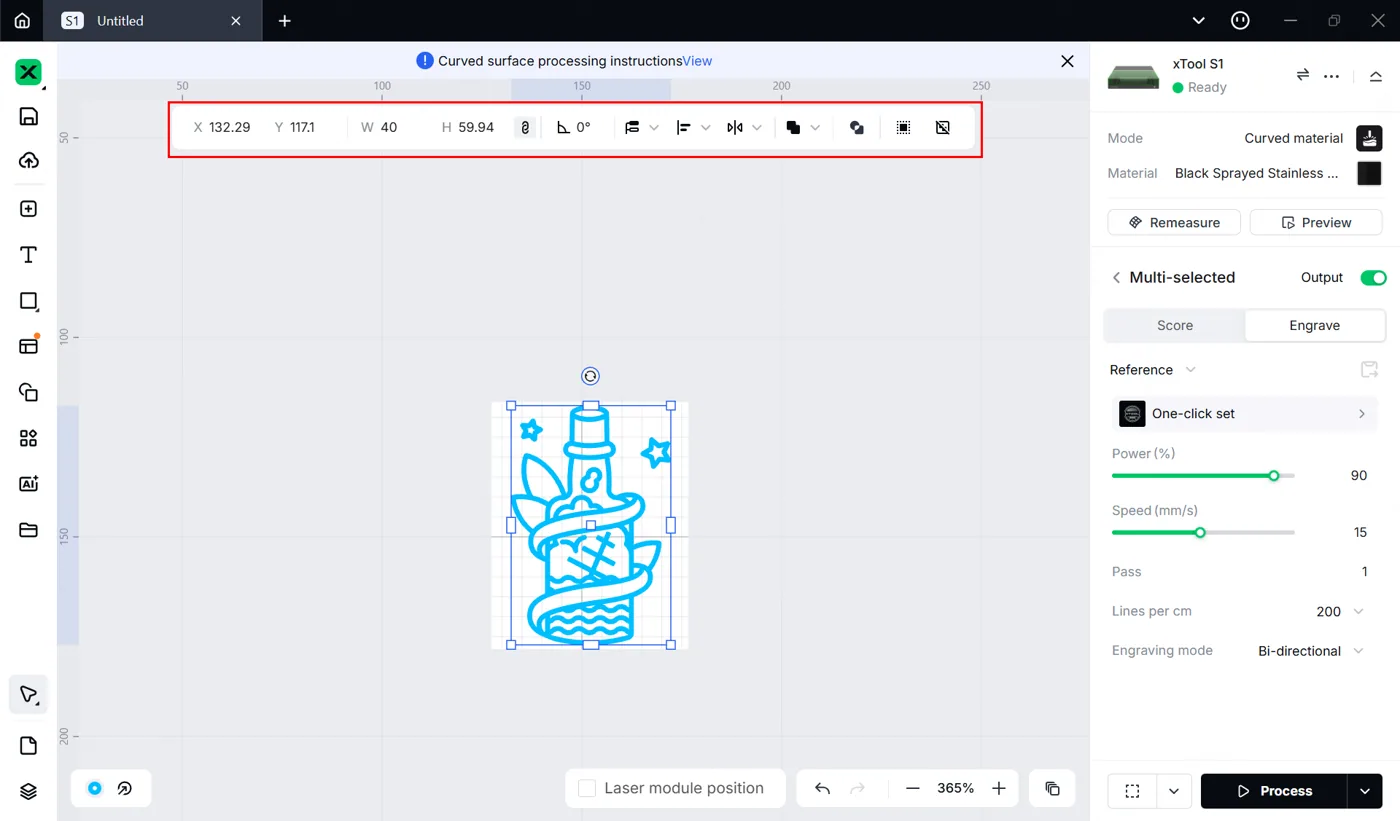
Task: Collapse the device panel with chevron up
Action: 1376,76
